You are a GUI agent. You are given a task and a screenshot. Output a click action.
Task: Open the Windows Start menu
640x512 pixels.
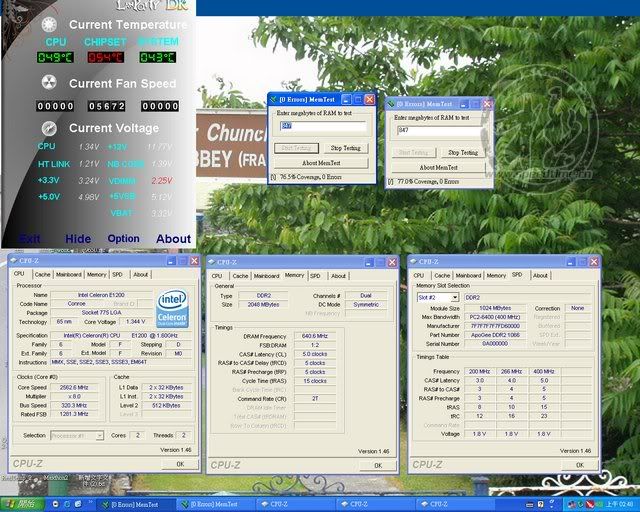(x=21, y=504)
